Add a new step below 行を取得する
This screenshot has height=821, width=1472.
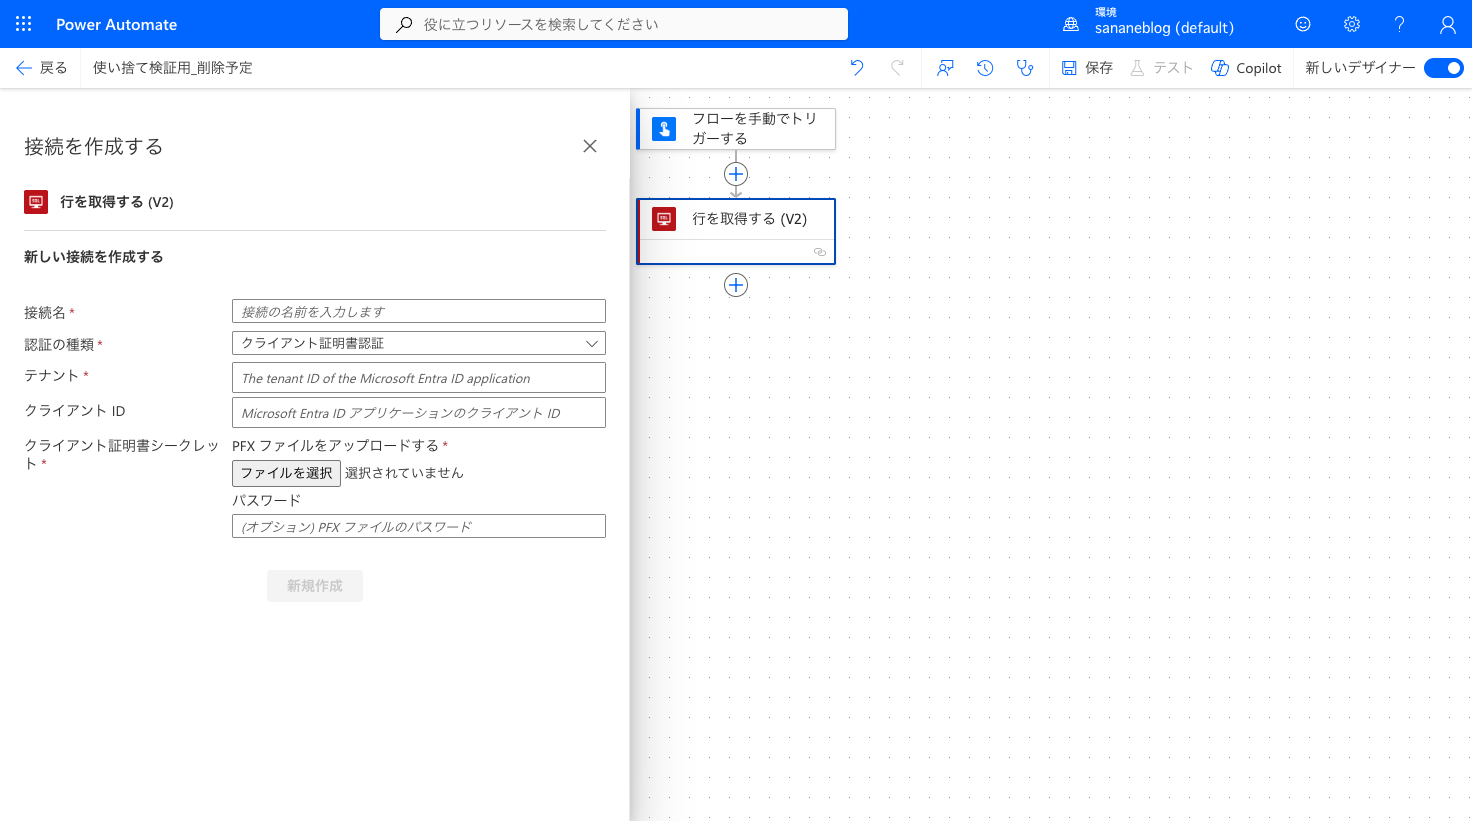[x=736, y=285]
